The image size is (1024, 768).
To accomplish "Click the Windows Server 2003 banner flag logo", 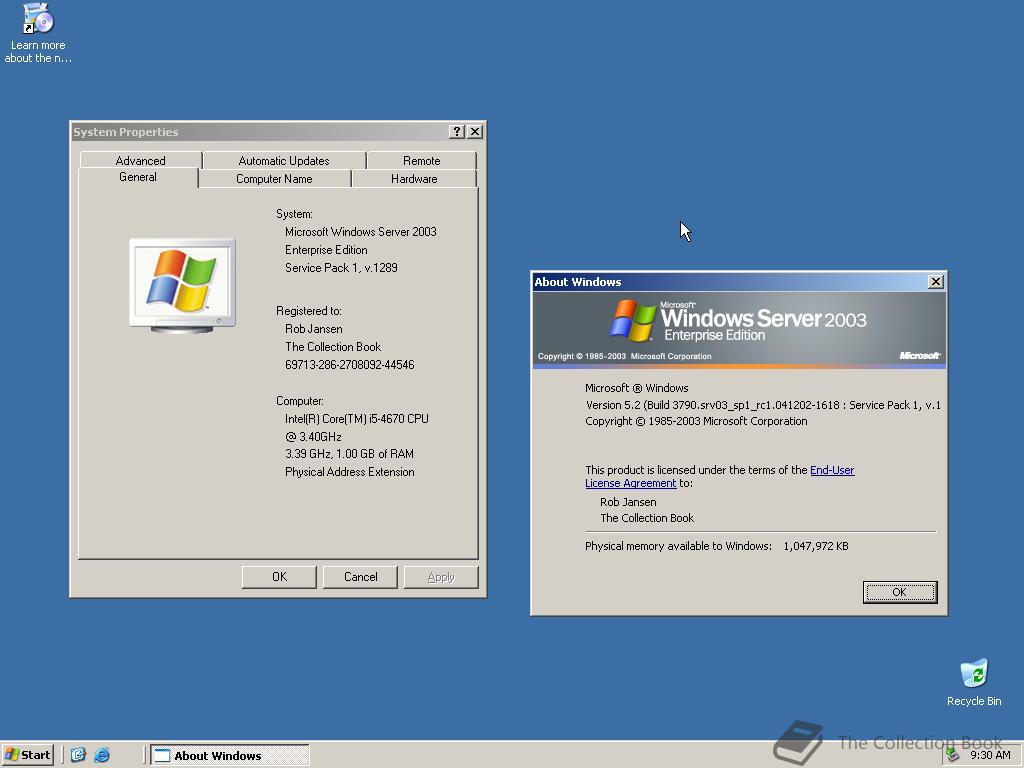I will tap(633, 320).
